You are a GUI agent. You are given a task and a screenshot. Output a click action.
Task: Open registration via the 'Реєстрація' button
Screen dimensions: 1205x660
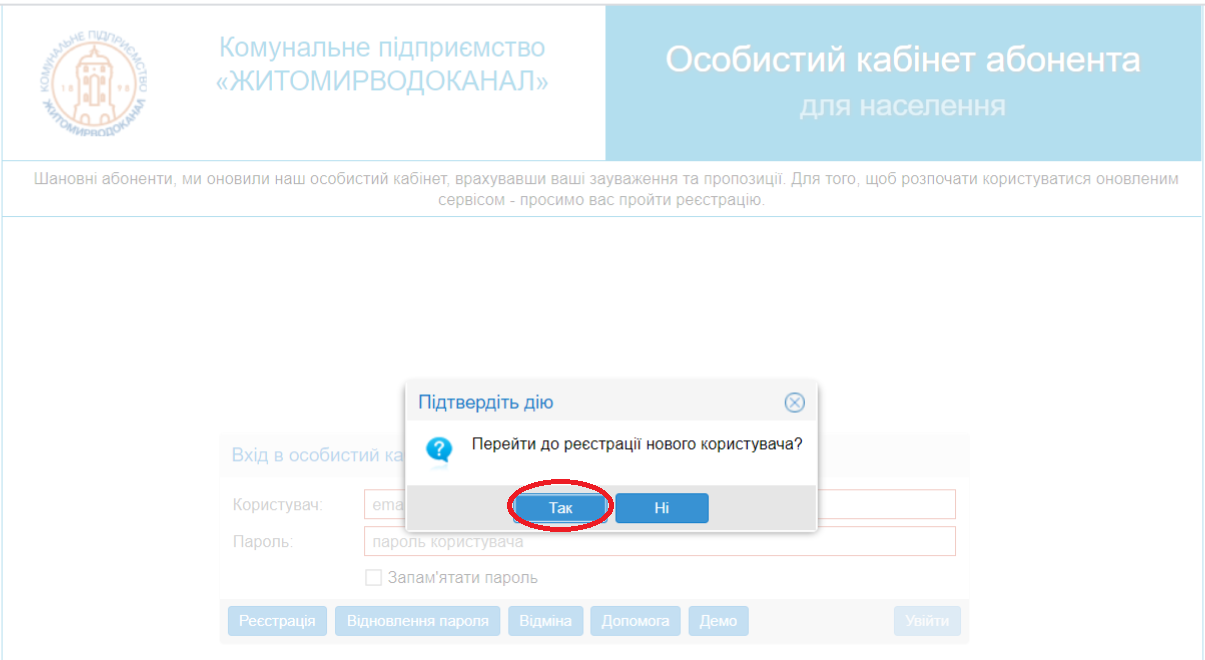point(277,621)
